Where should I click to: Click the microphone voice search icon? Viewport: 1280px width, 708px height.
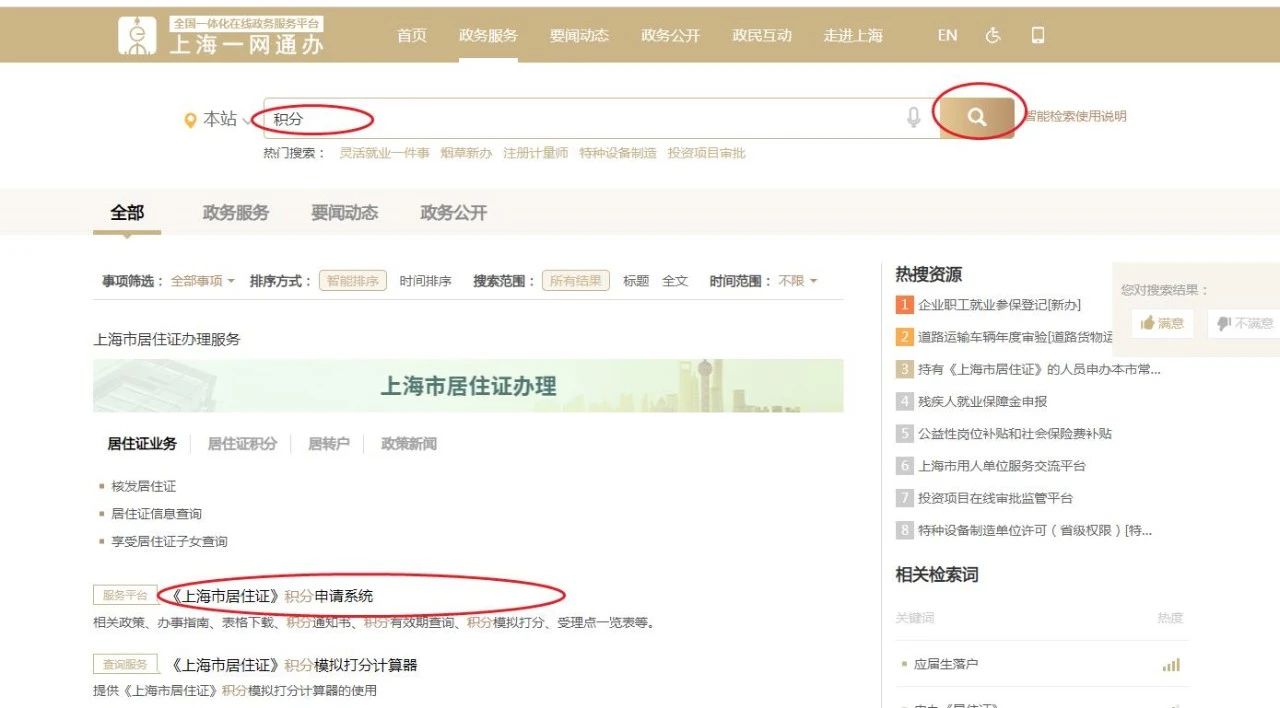tap(913, 118)
